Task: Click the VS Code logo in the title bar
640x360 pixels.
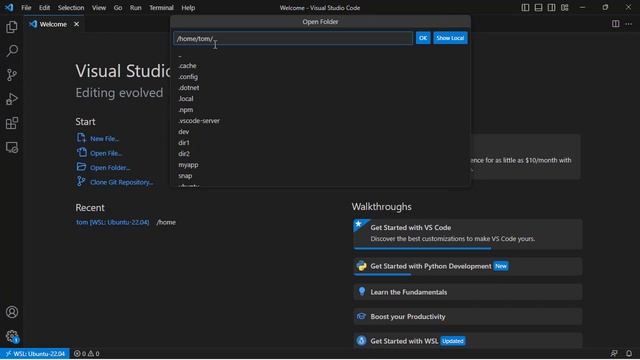Action: (9, 7)
